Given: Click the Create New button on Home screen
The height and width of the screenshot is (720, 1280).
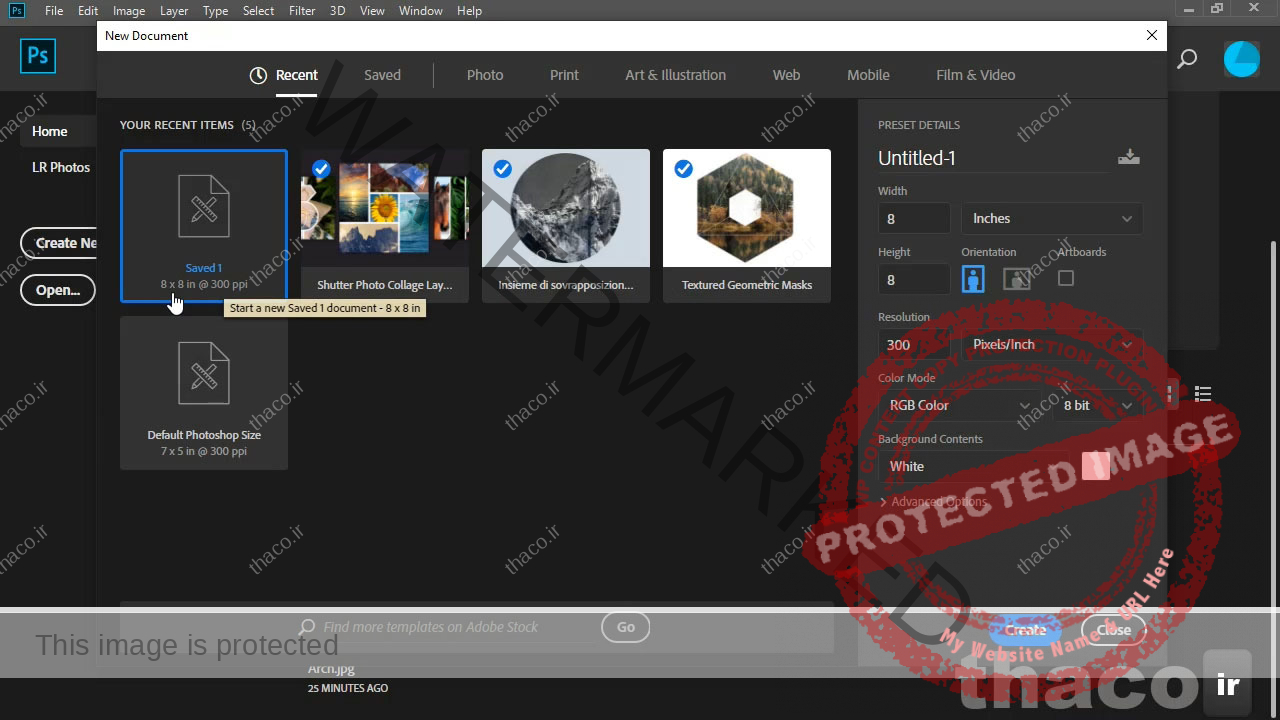Looking at the screenshot, I should tap(59, 243).
